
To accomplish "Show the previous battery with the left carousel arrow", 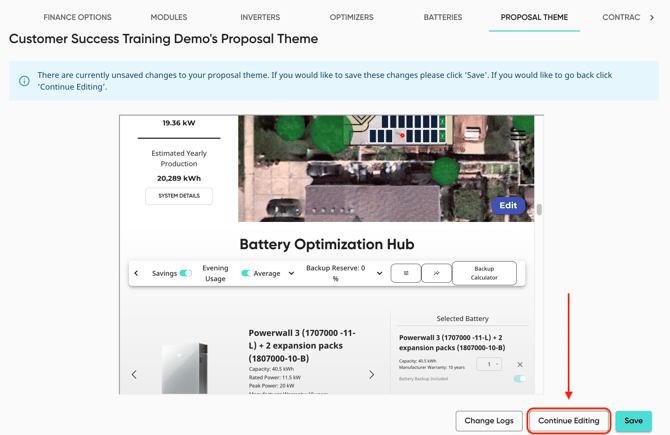I will 134,375.
